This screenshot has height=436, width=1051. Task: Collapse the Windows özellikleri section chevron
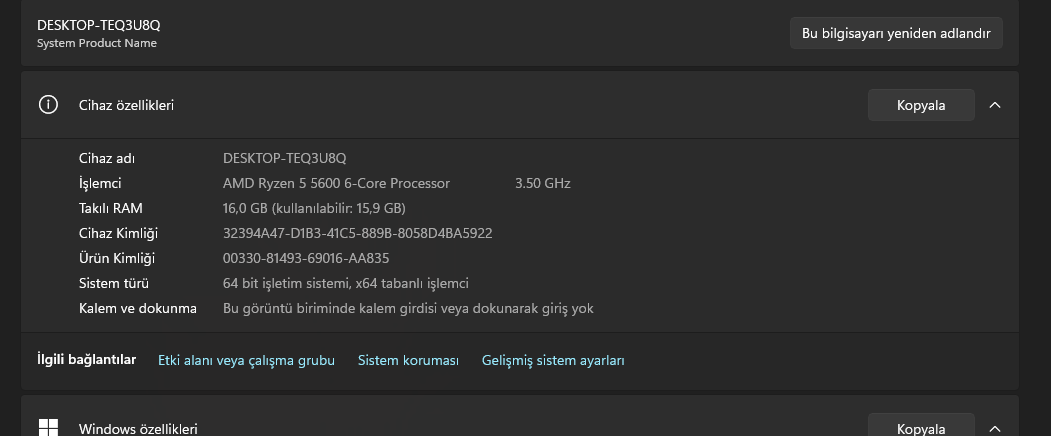click(x=994, y=428)
